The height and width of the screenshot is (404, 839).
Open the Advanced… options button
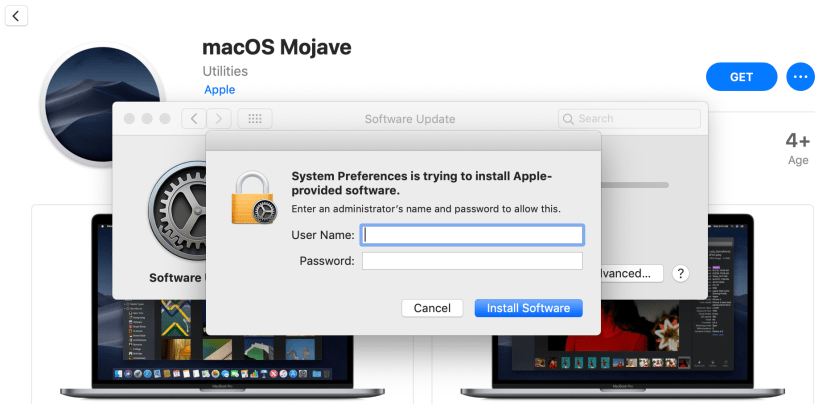(x=630, y=273)
